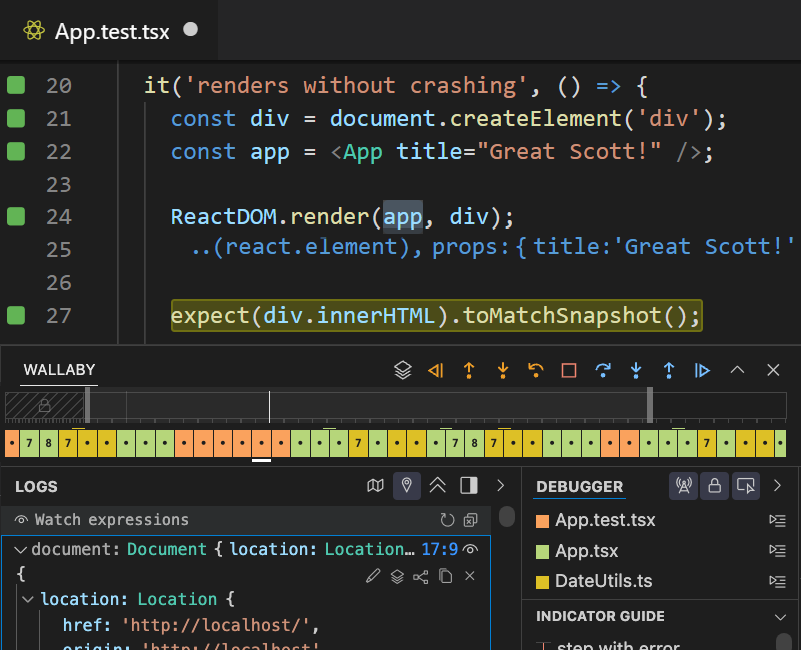Screen dimensions: 801x650
Task: Click the blue step over icon
Action: tap(603, 370)
